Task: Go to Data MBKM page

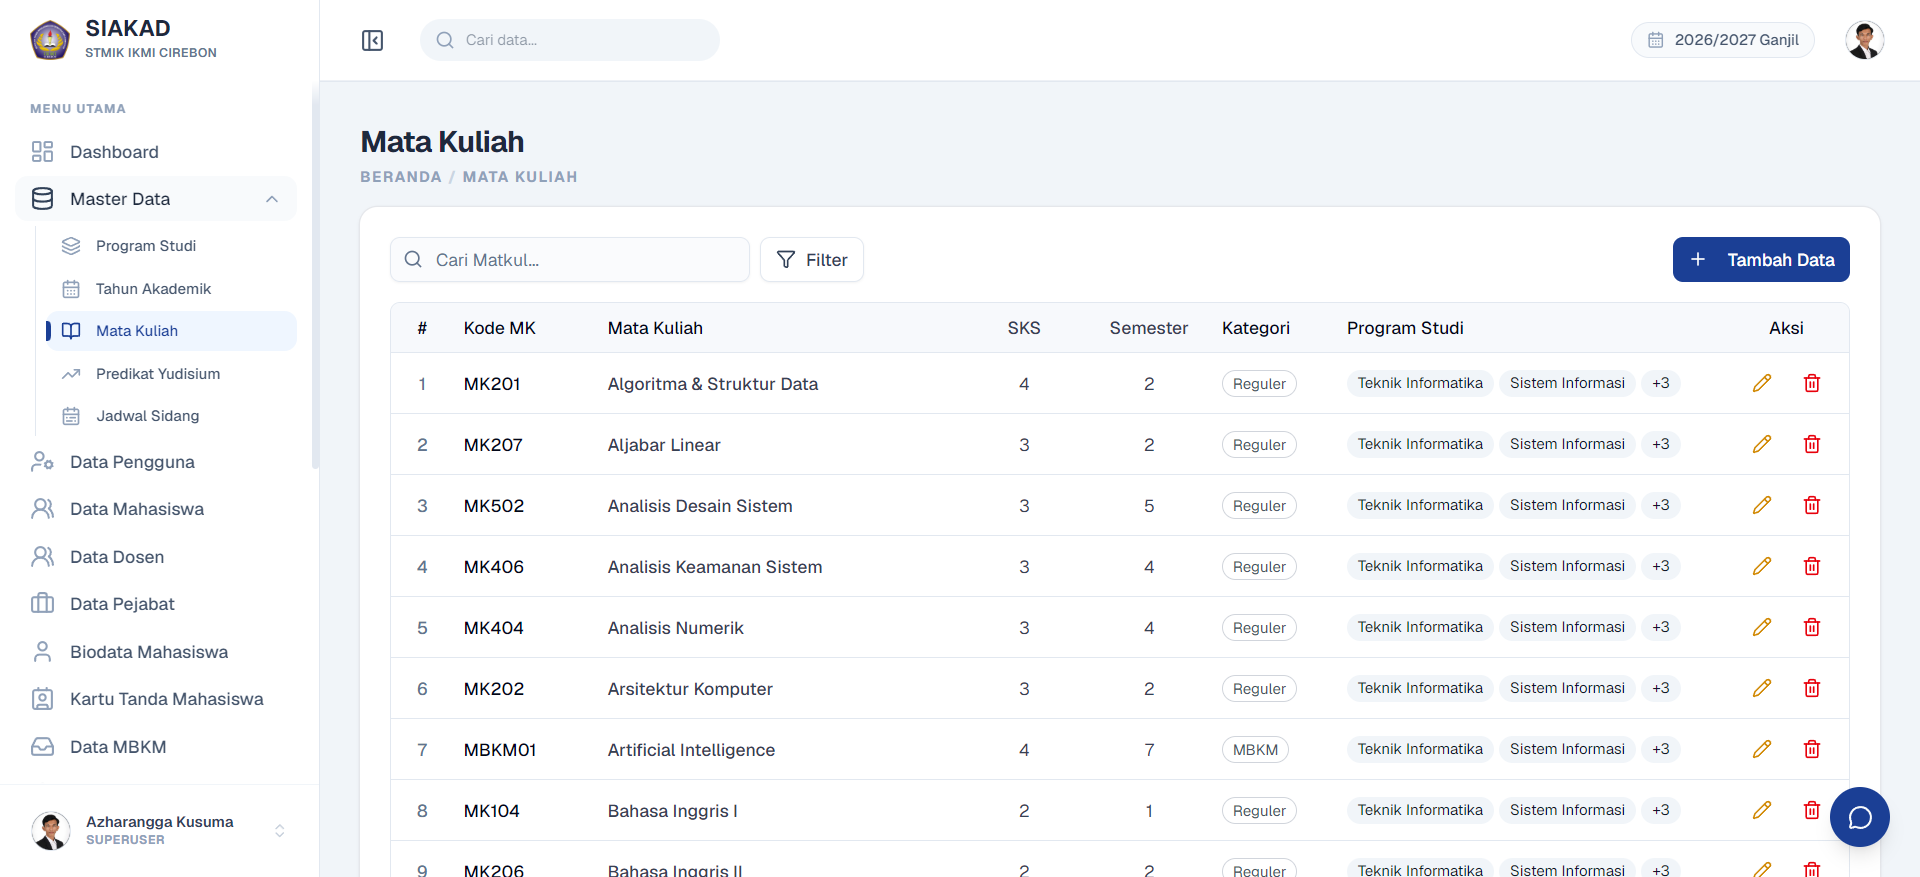Action: 156,747
